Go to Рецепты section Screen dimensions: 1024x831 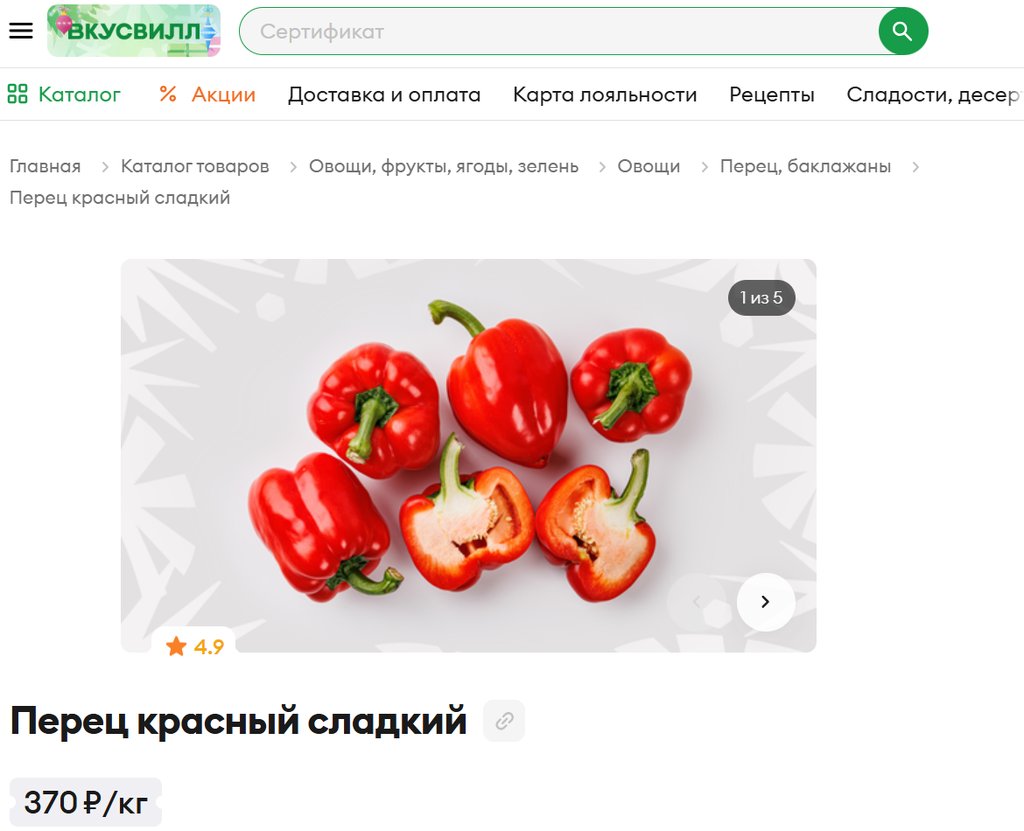pyautogui.click(x=772, y=95)
